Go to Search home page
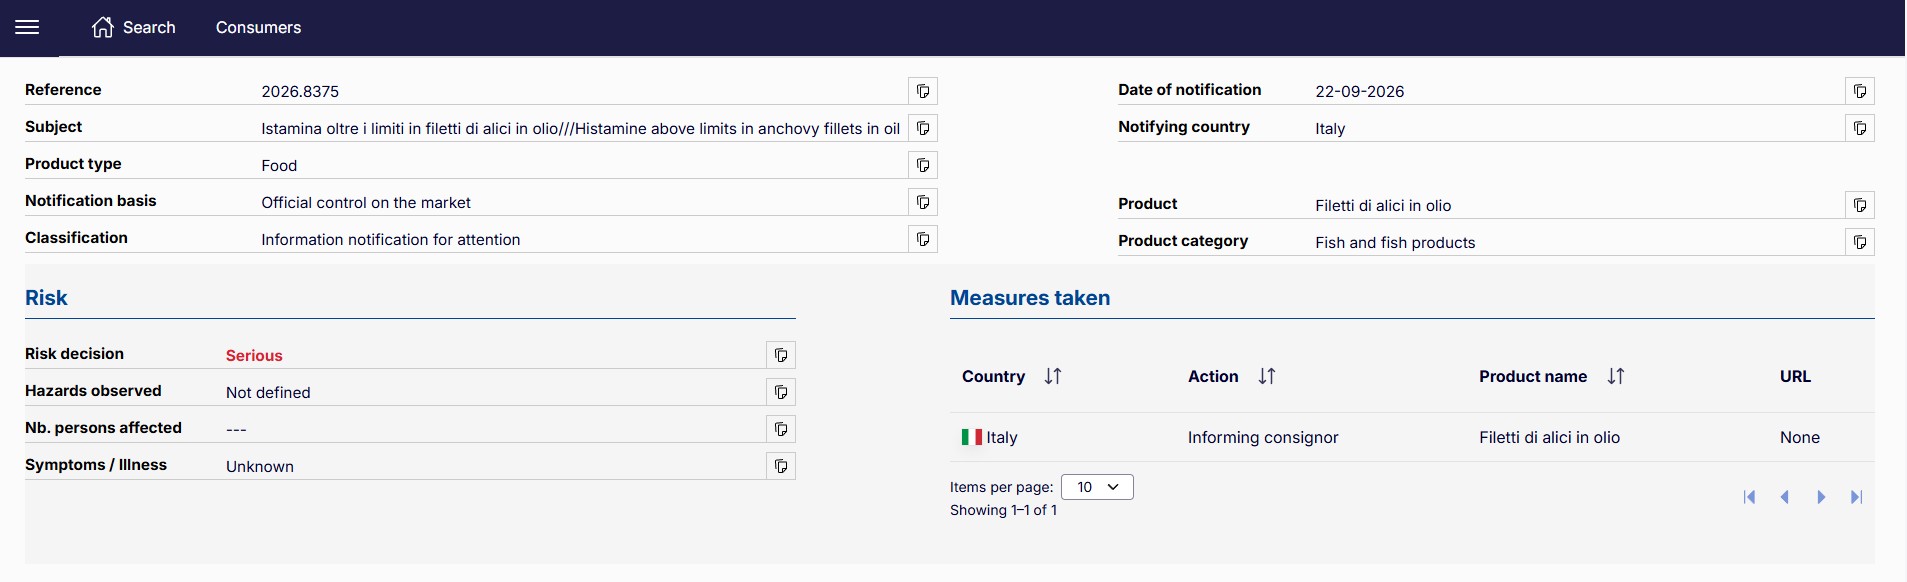This screenshot has height=582, width=1907. click(134, 27)
